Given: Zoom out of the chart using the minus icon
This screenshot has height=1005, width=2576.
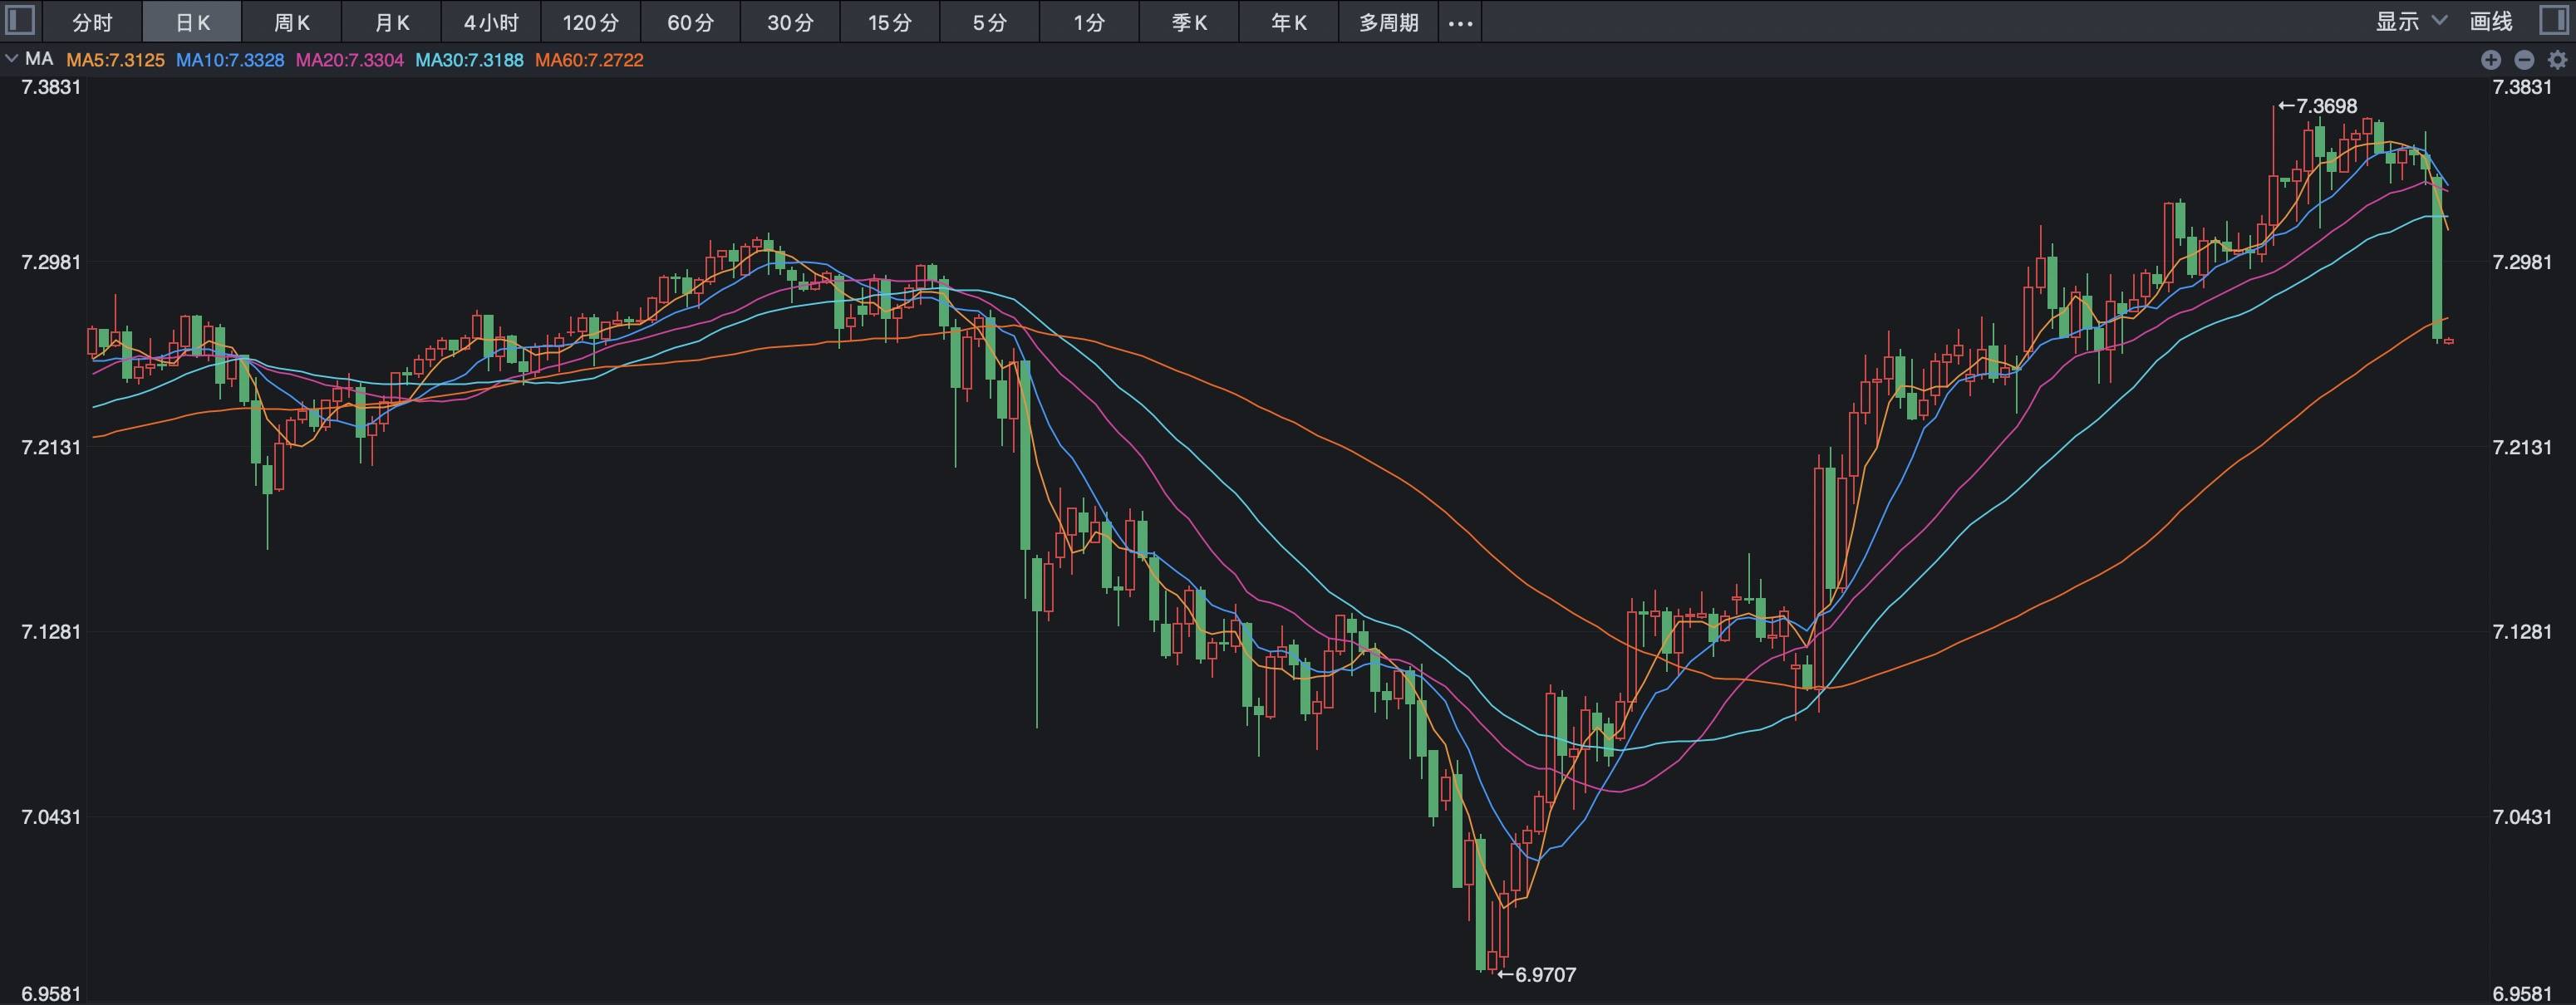Looking at the screenshot, I should click(2527, 60).
